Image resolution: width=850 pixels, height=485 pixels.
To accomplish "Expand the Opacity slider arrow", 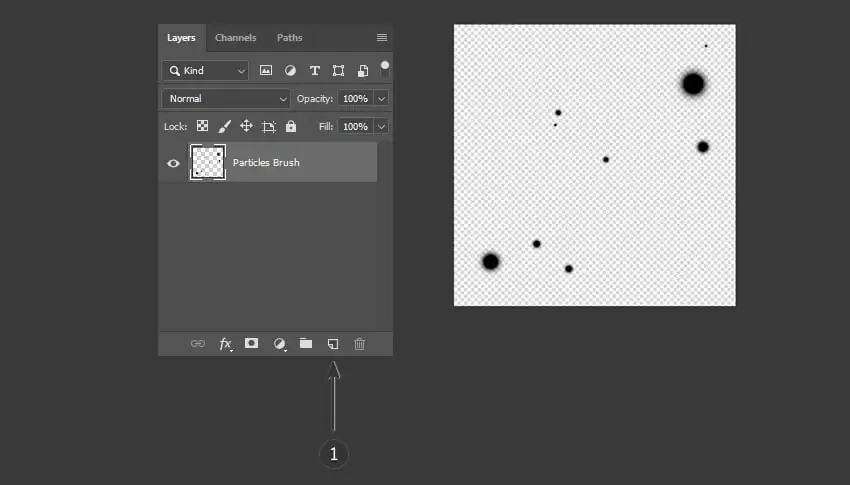I will 382,99.
